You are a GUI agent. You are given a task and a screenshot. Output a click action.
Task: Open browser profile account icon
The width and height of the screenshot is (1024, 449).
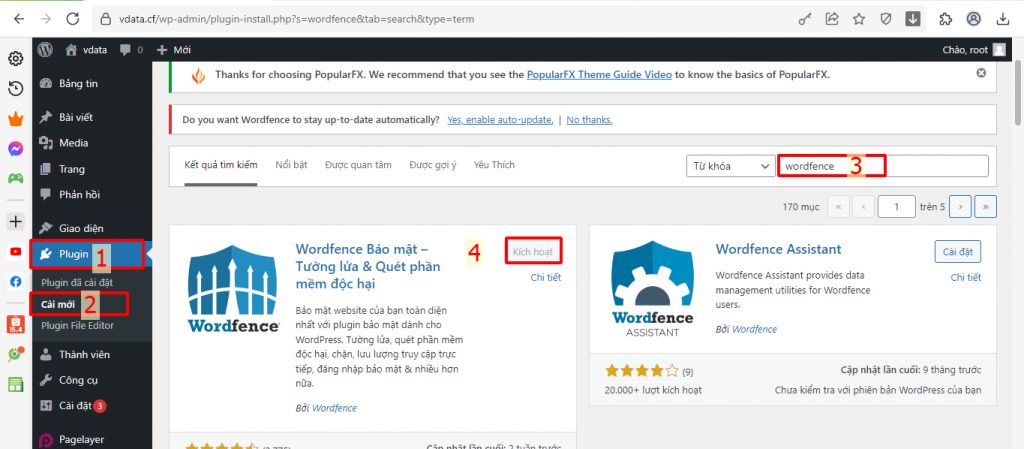pos(974,19)
